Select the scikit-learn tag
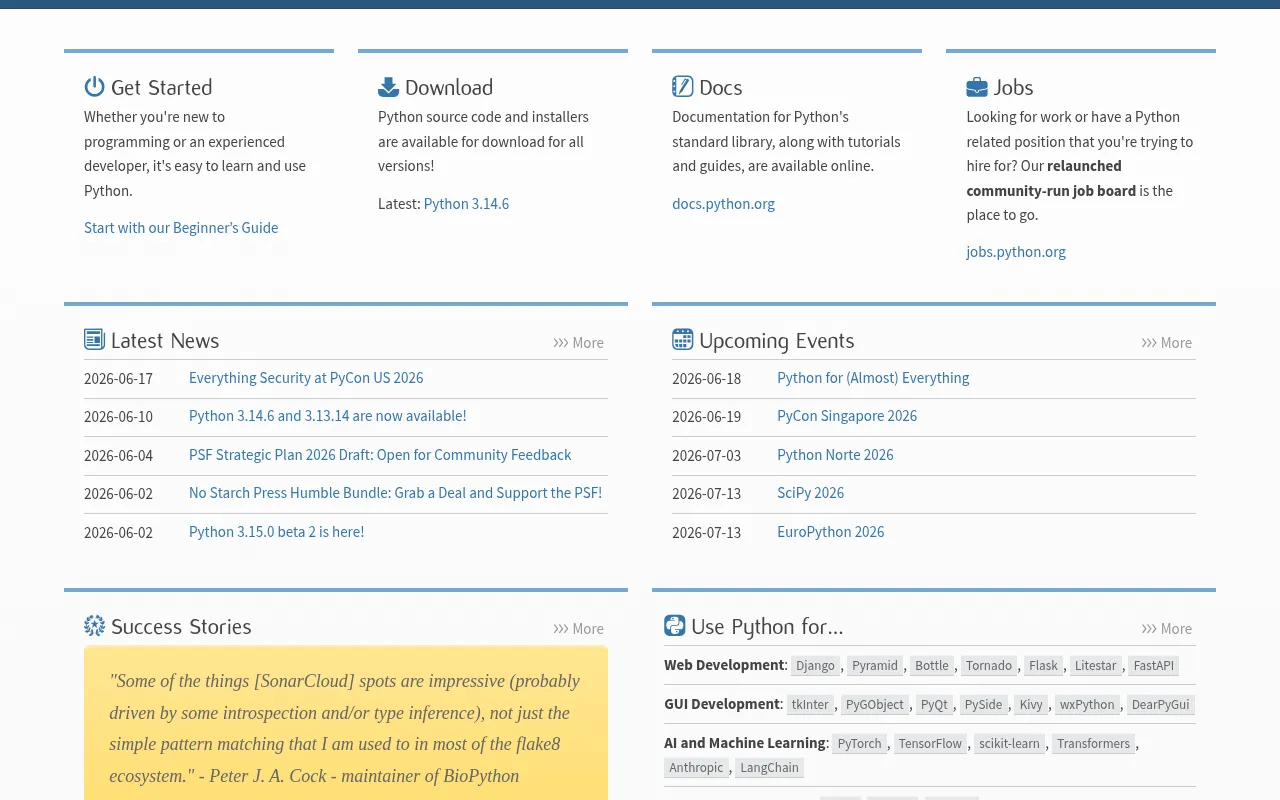This screenshot has height=800, width=1280. (1009, 744)
